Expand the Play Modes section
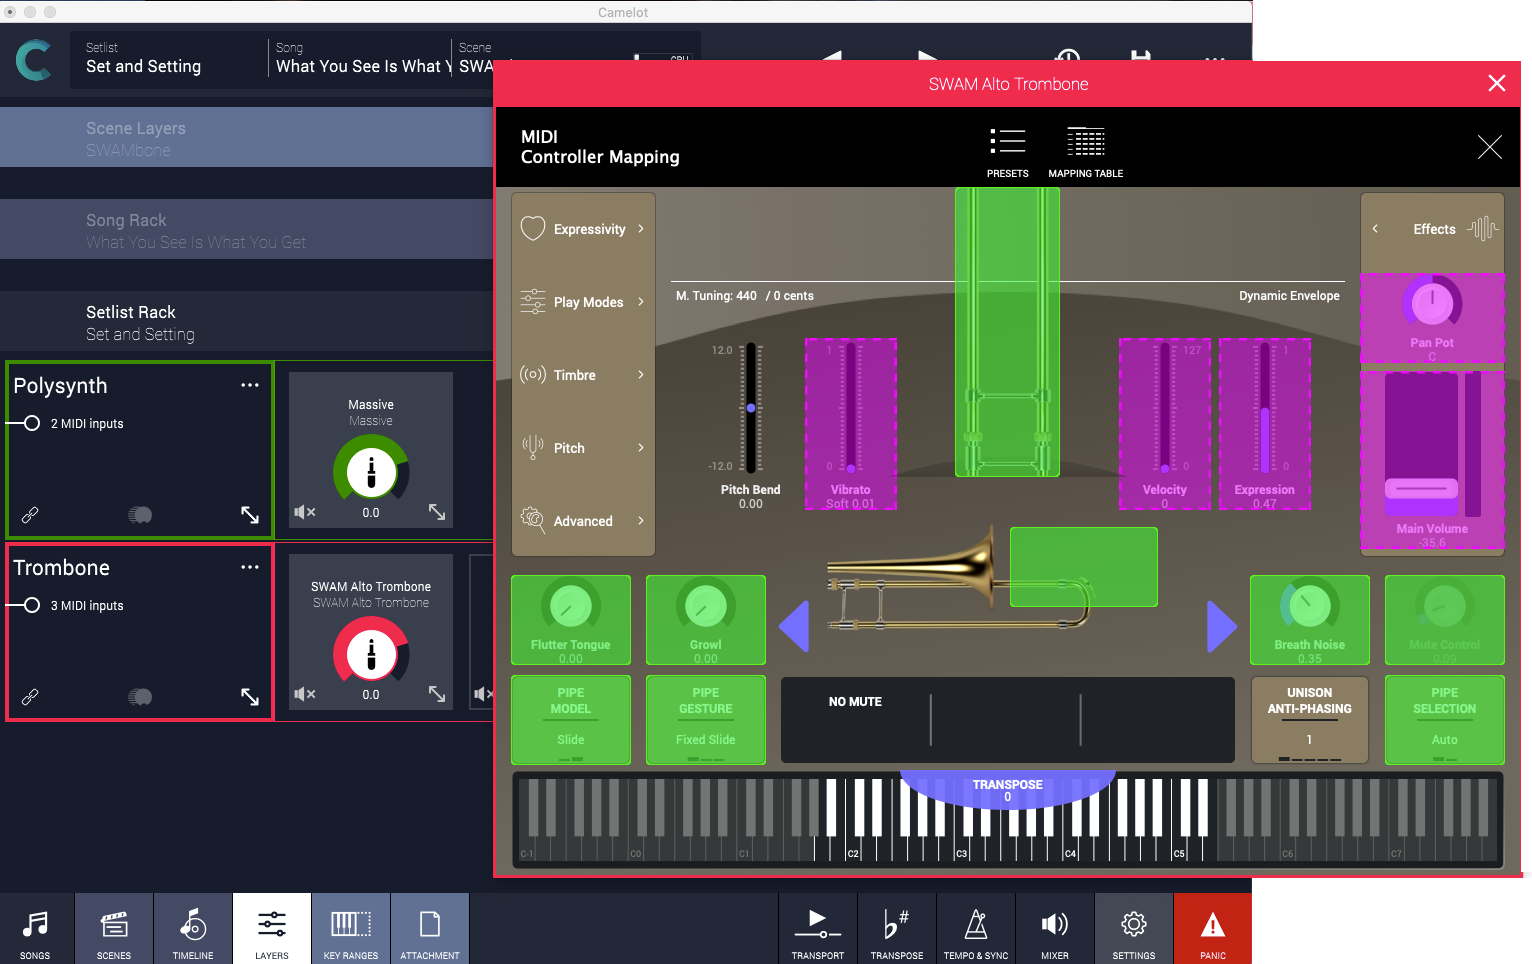1532x964 pixels. (x=583, y=302)
